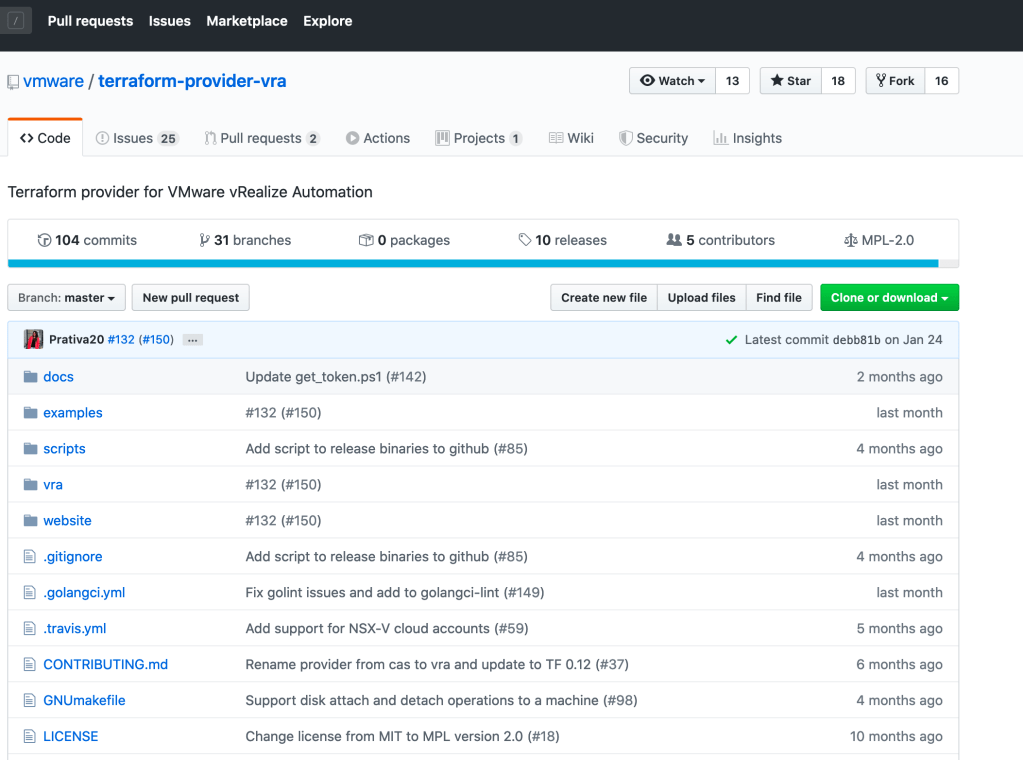Click the .gitignore file icon

pyautogui.click(x=29, y=557)
